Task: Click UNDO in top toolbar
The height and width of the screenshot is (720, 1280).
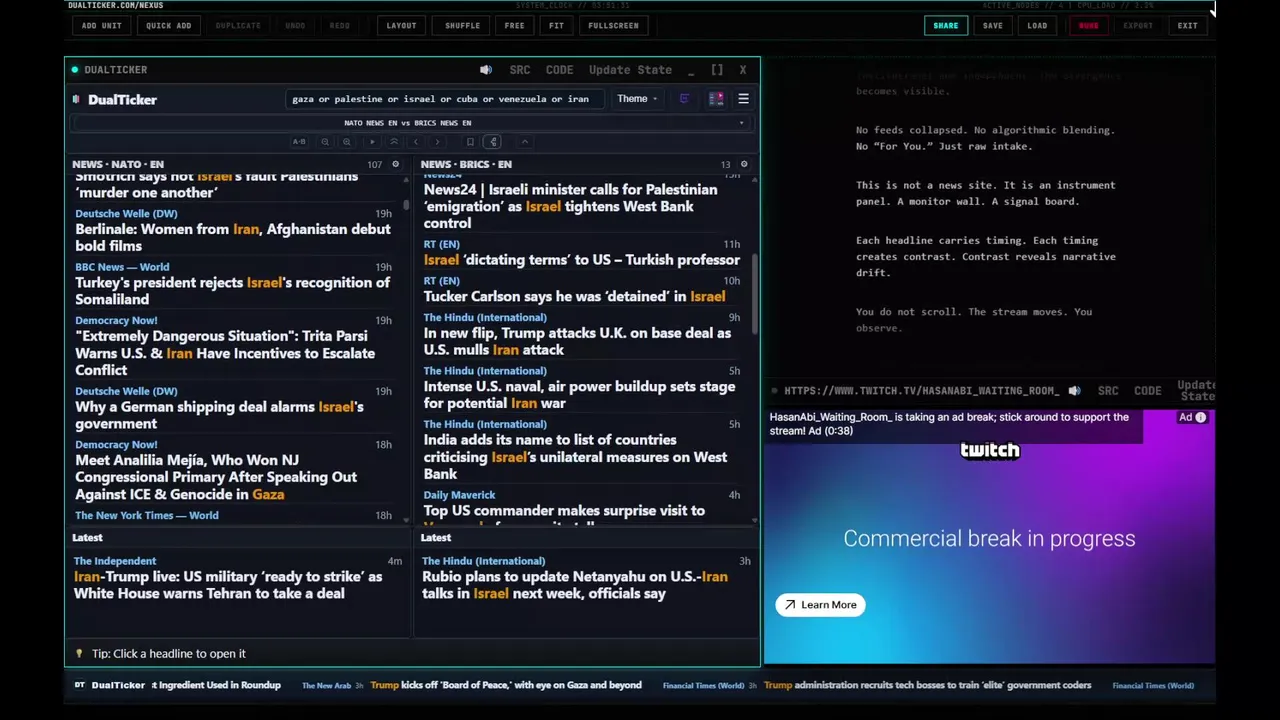Action: (x=295, y=26)
